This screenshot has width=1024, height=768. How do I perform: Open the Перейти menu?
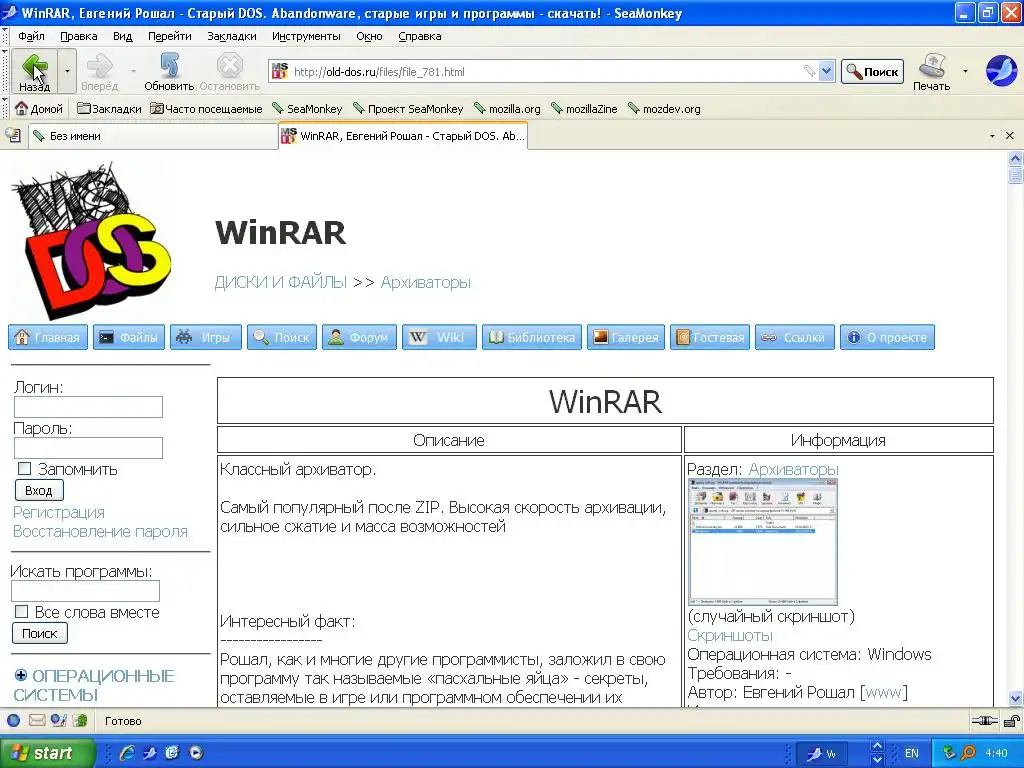coord(170,37)
